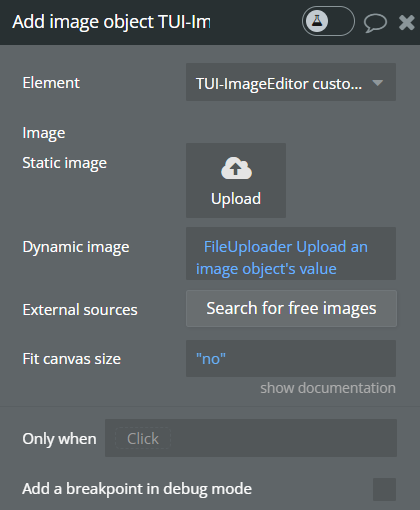Click the Static image label
The image size is (420, 510).
65,163
